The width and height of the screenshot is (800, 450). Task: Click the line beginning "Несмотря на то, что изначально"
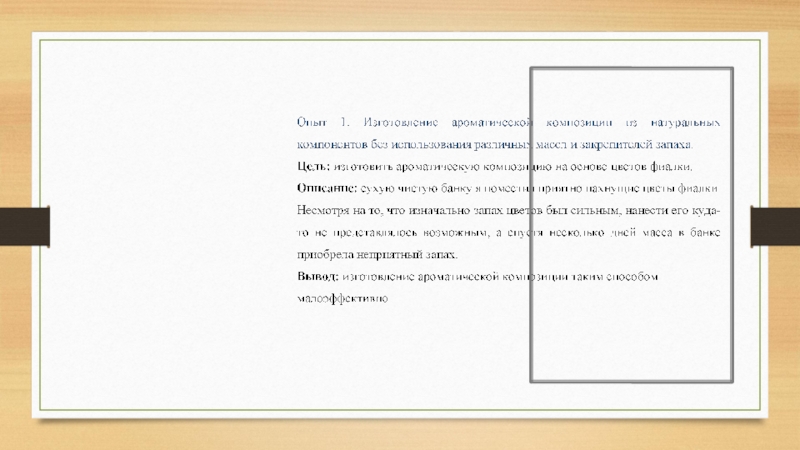click(x=508, y=210)
